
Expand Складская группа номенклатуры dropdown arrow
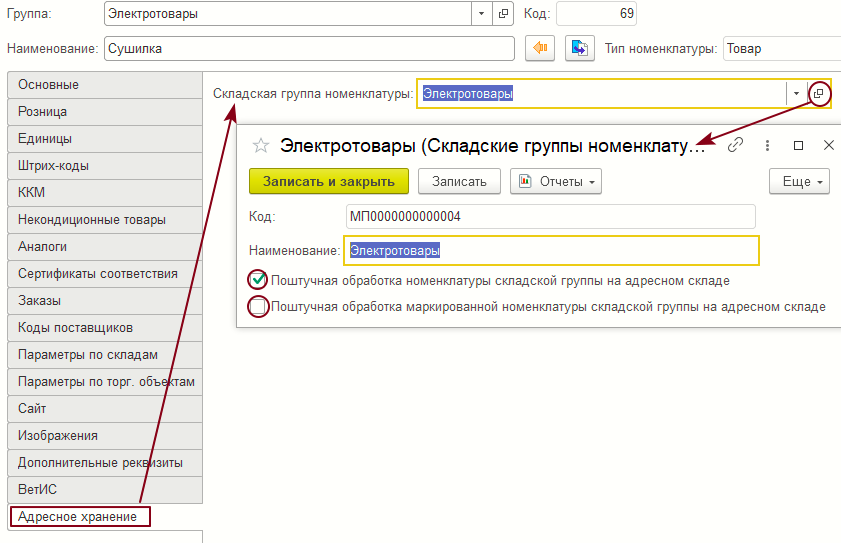pos(796,93)
